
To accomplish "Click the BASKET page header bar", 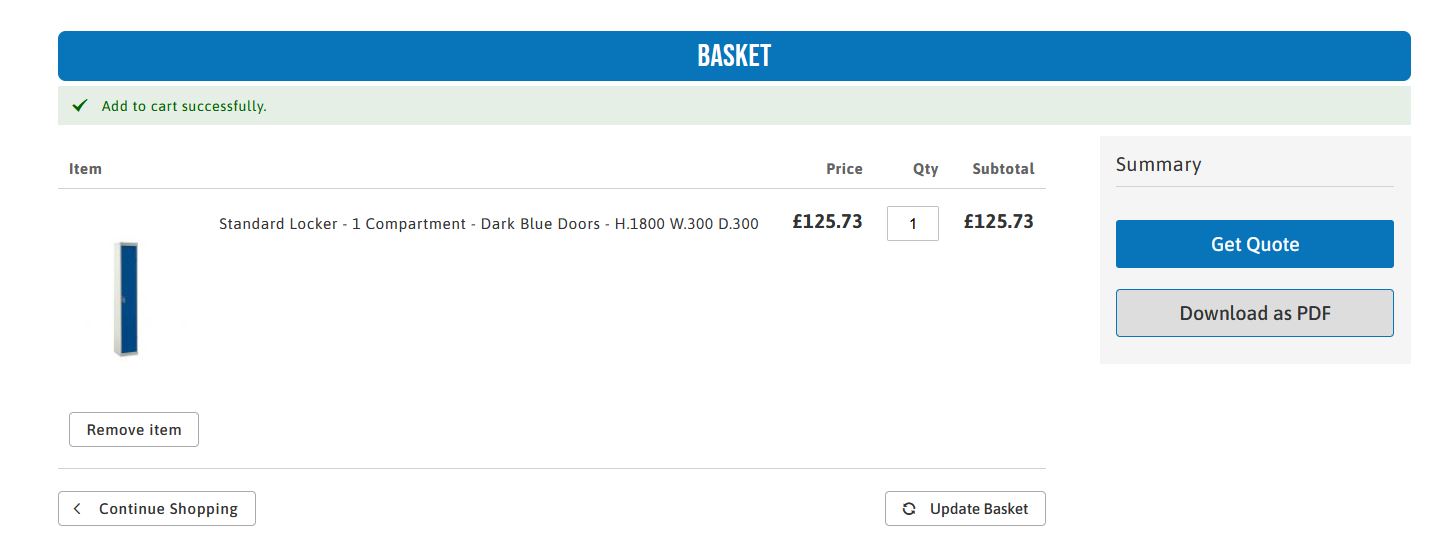I will tap(734, 56).
